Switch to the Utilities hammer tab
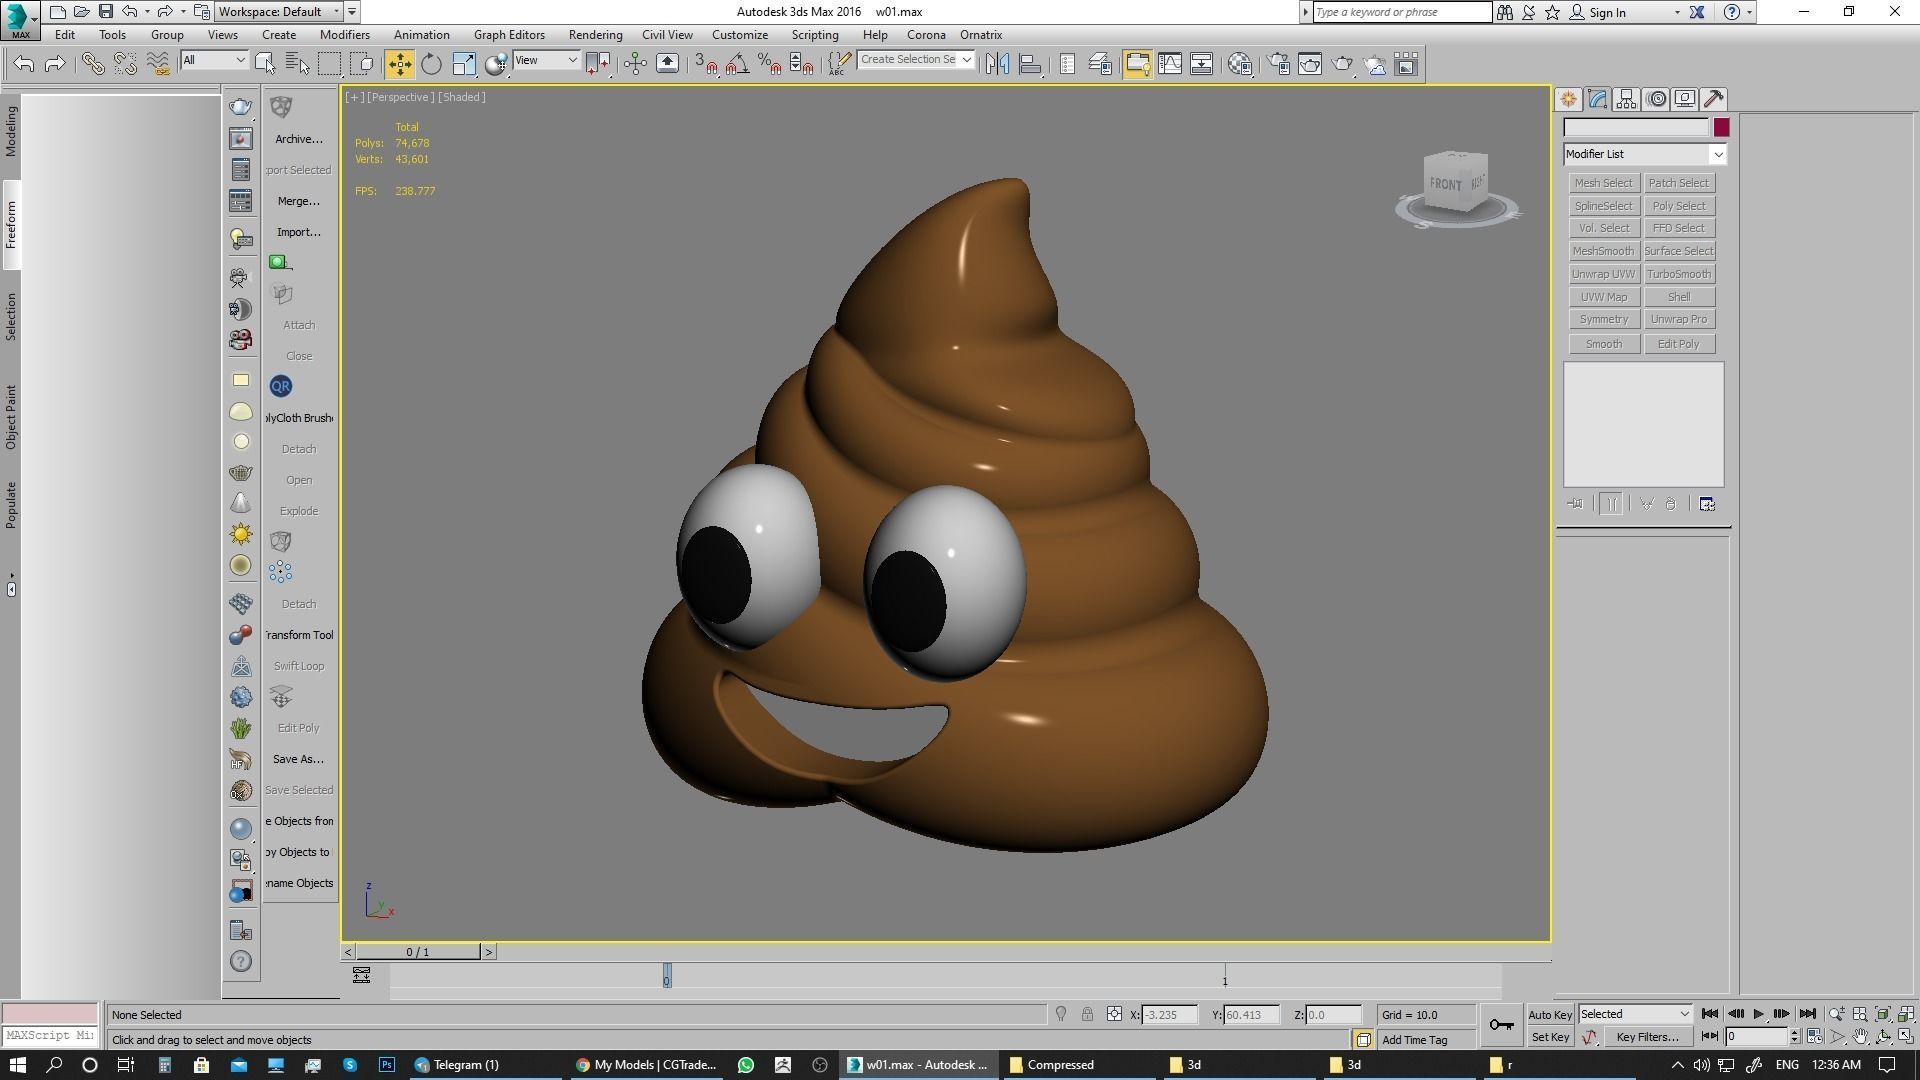The height and width of the screenshot is (1080, 1920). (1714, 99)
